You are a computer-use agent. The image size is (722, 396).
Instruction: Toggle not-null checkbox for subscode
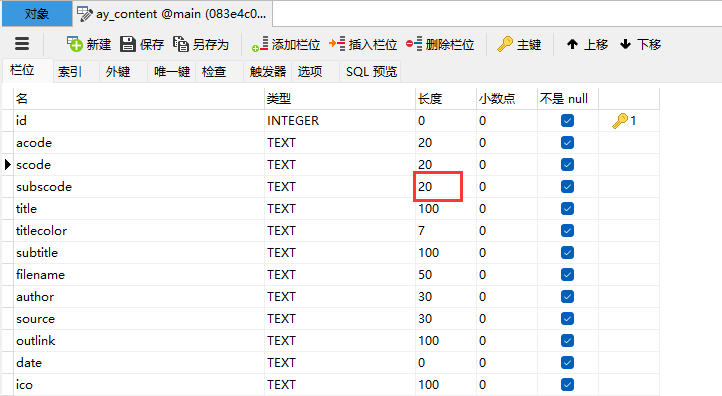click(x=567, y=186)
